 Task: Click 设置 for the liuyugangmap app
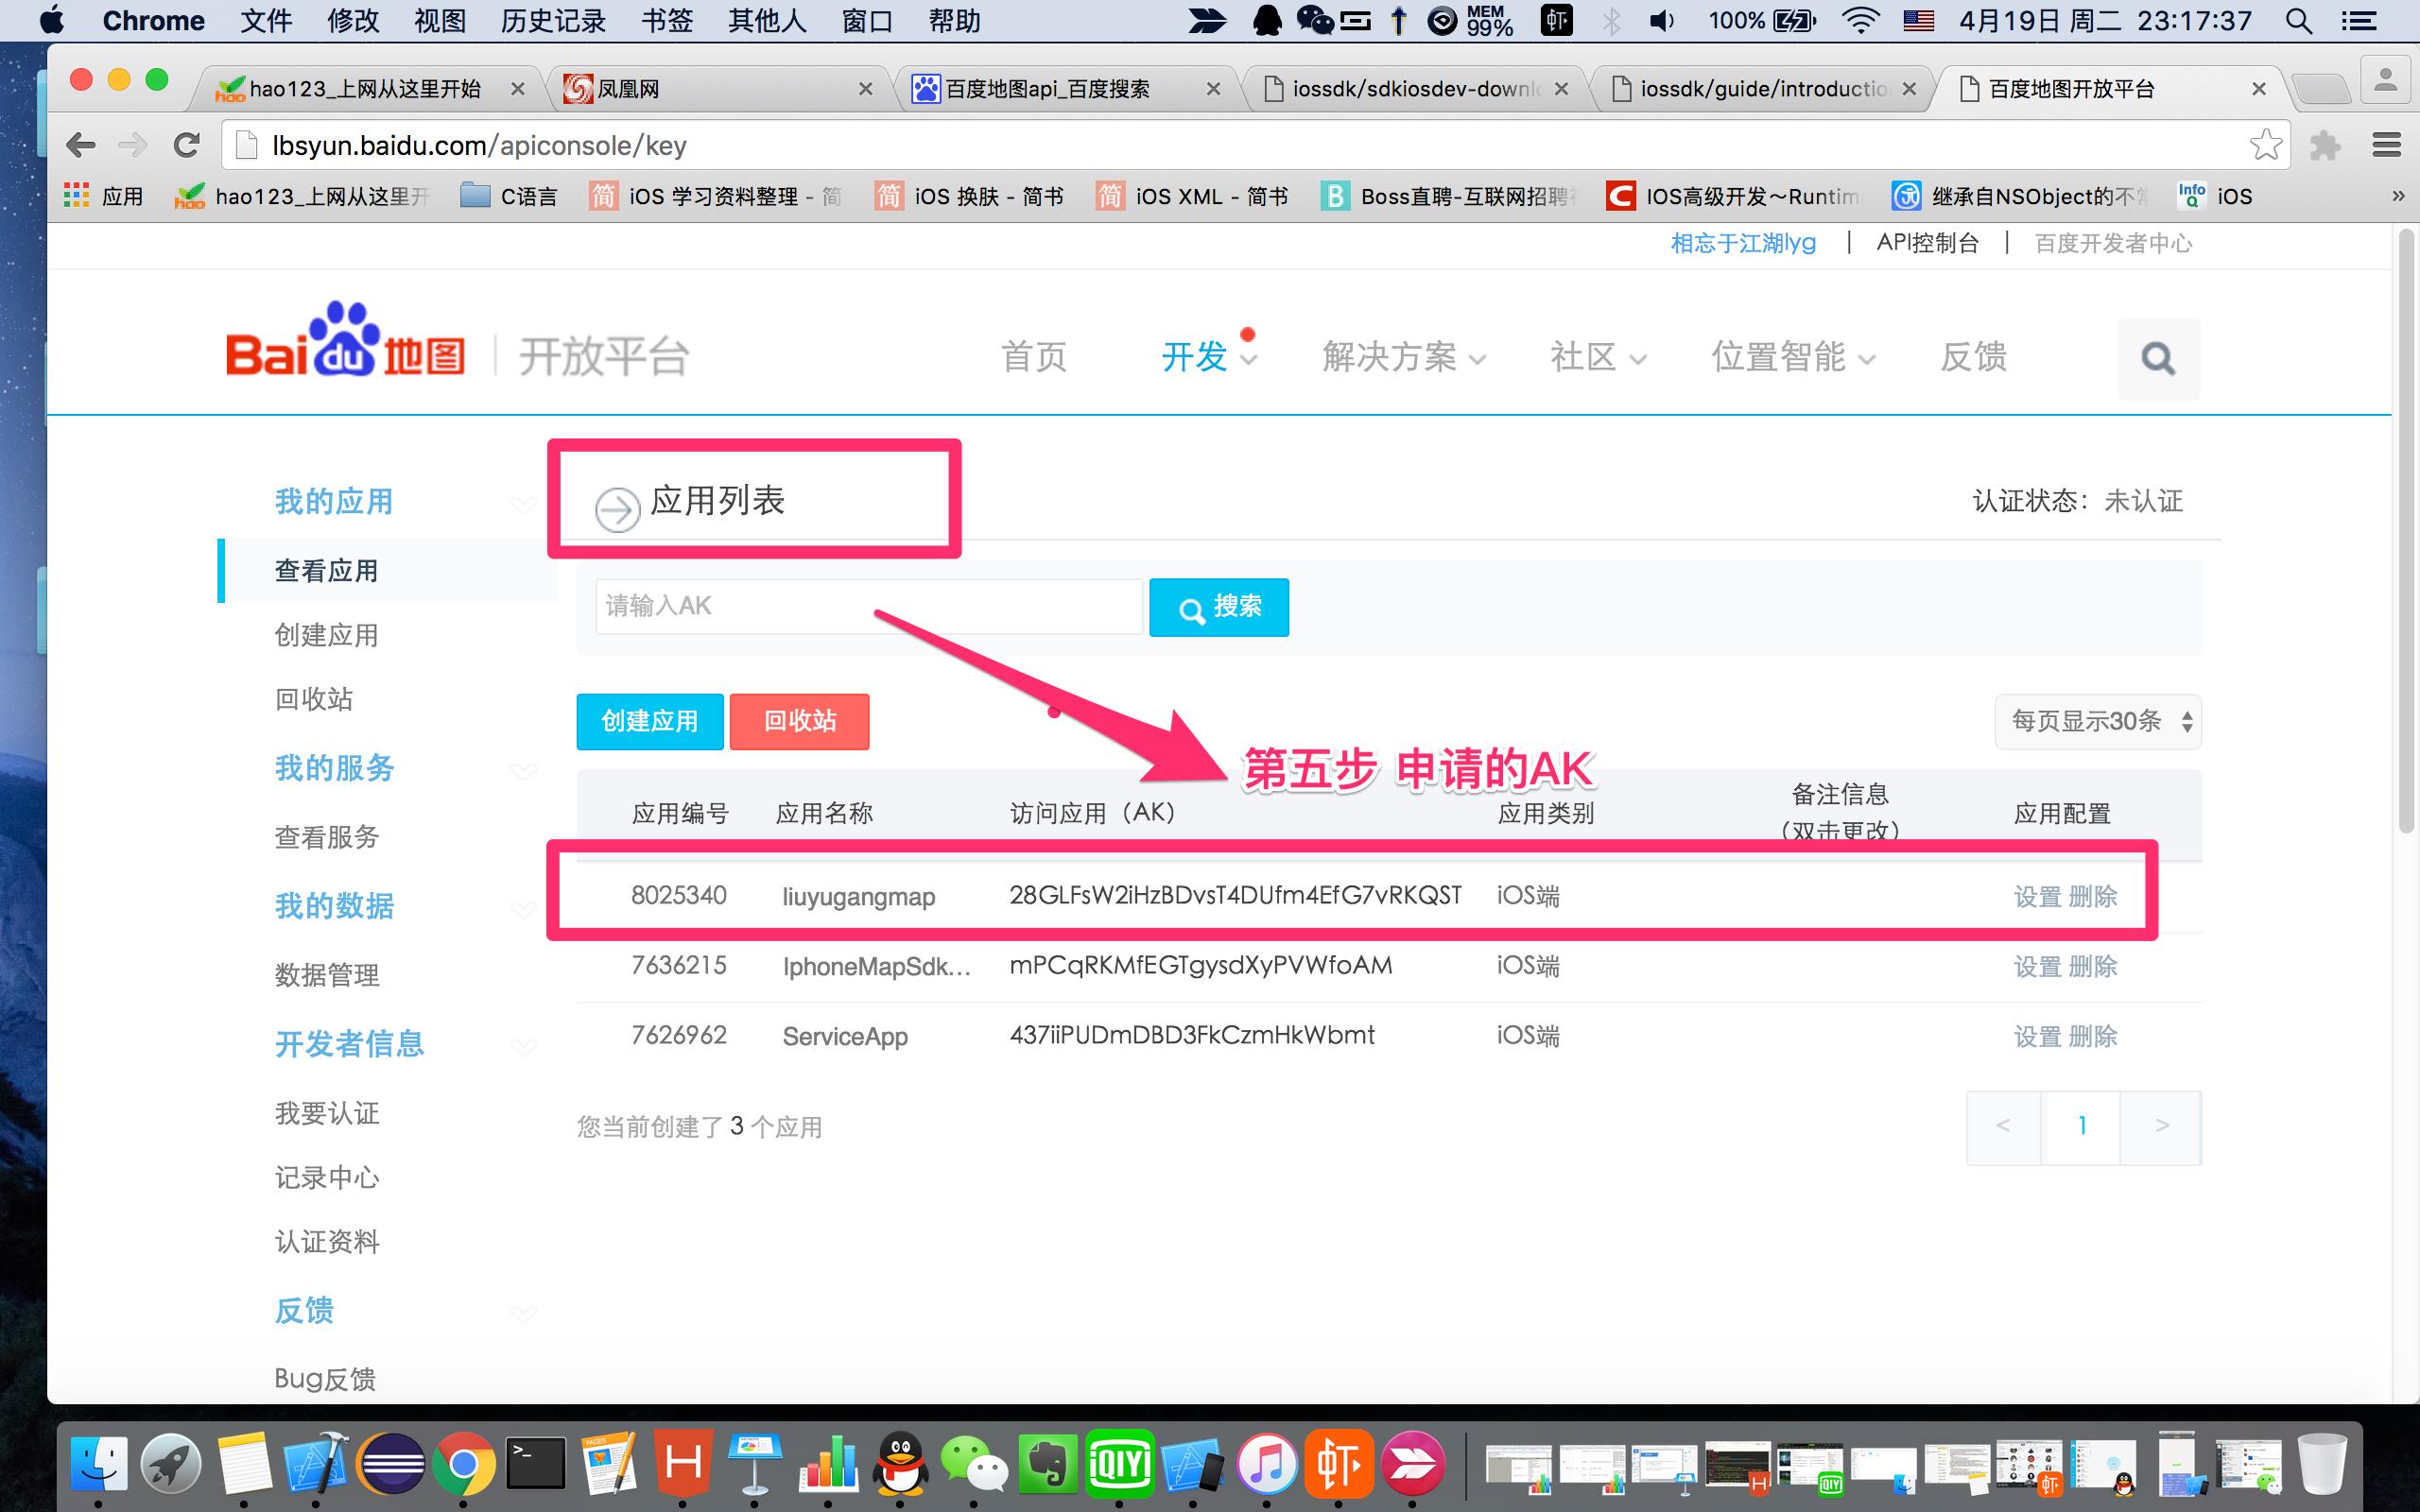[2037, 897]
